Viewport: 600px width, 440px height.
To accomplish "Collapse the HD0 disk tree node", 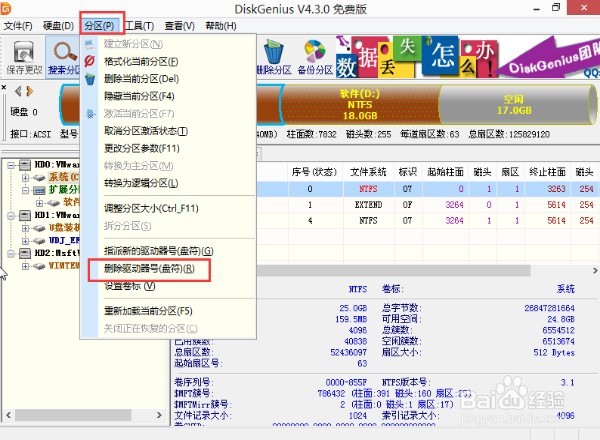I will pos(11,165).
